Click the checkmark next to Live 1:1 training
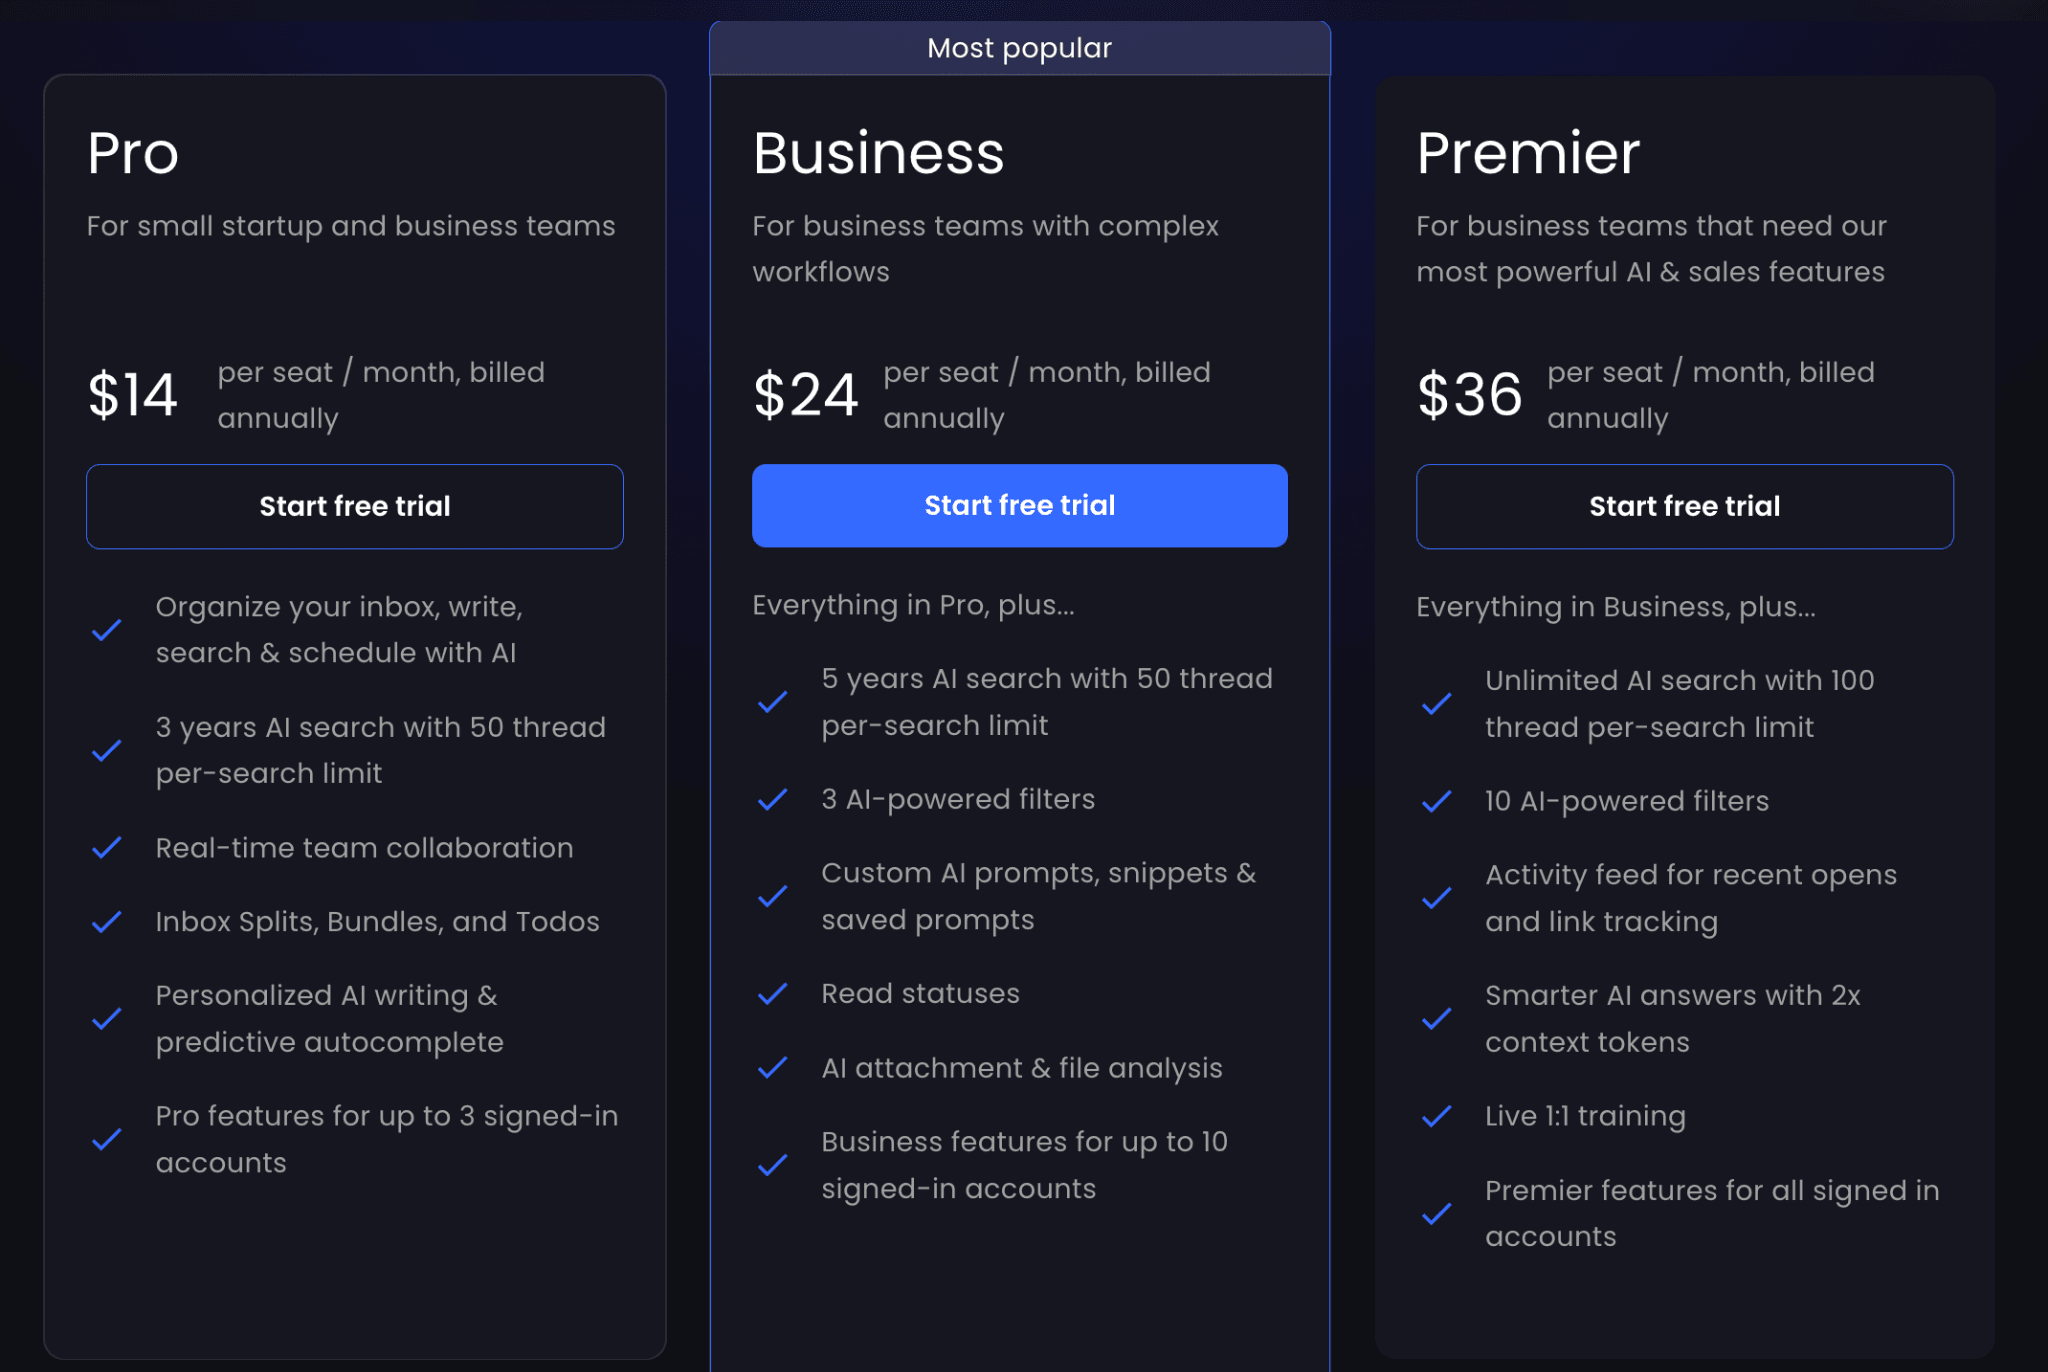The width and height of the screenshot is (2048, 1372). 1437,1117
